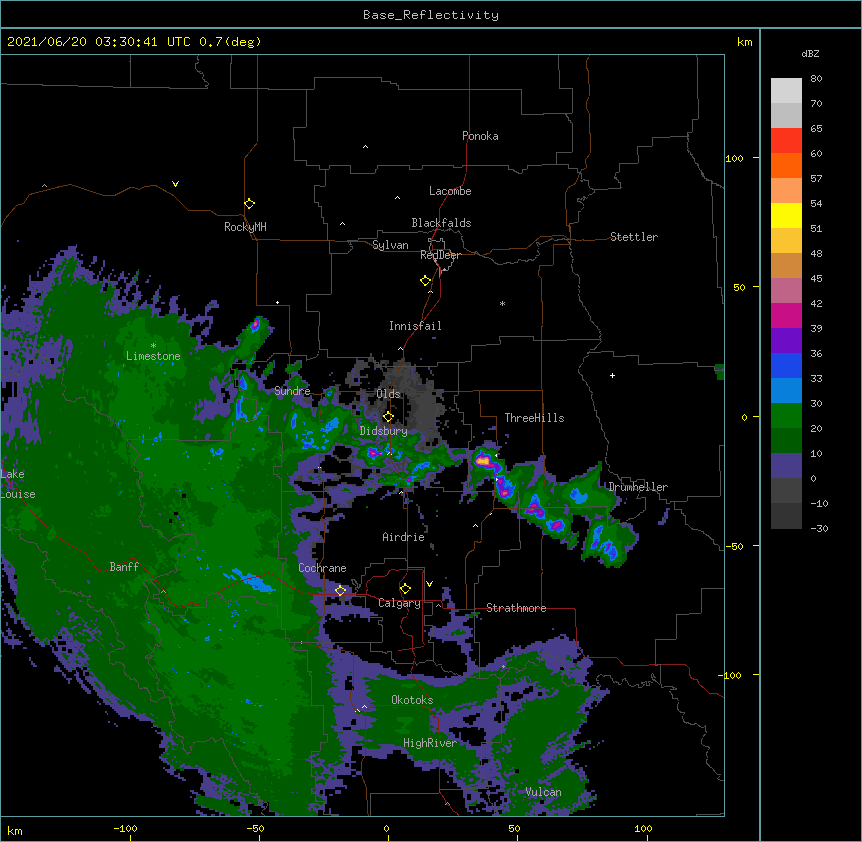862x842 pixels.
Task: Click the Olds town label
Action: tap(388, 394)
